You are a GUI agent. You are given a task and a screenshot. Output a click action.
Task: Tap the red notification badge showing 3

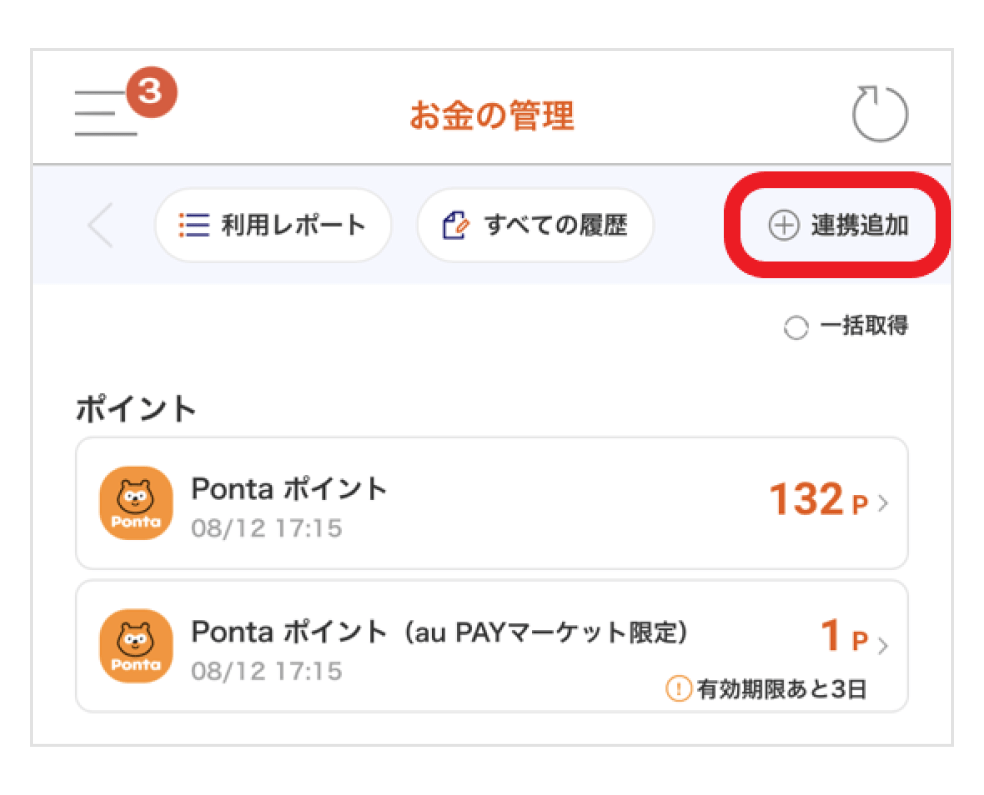coord(149,92)
